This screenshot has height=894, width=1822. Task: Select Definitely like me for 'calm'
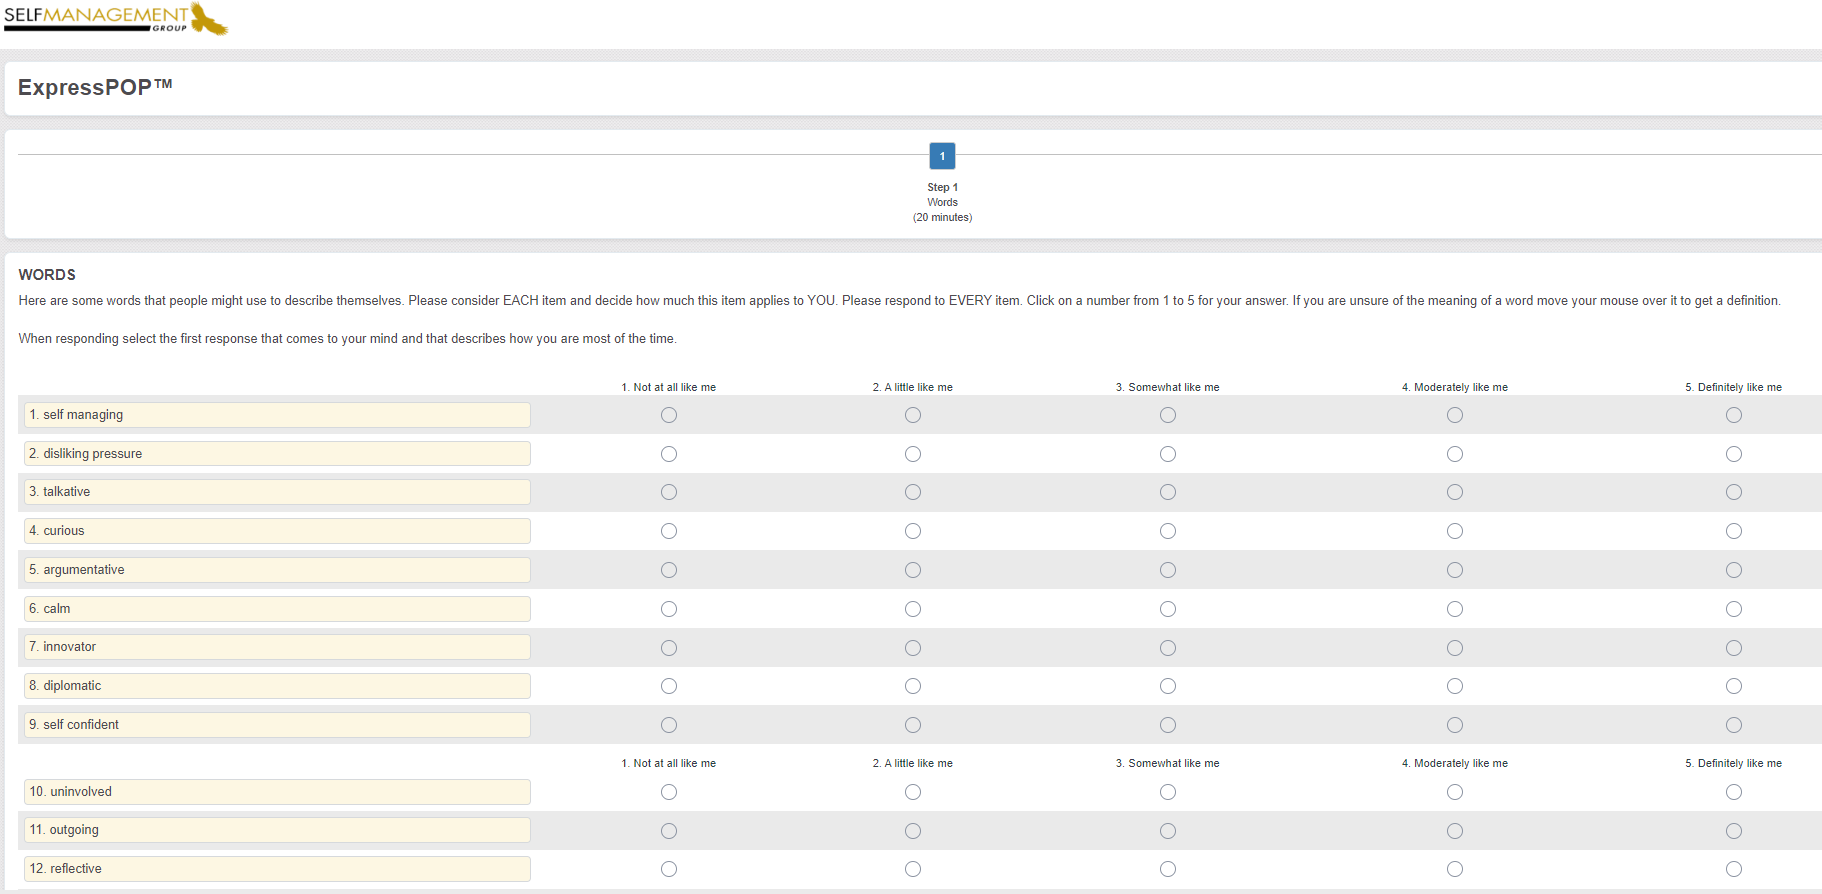point(1734,609)
